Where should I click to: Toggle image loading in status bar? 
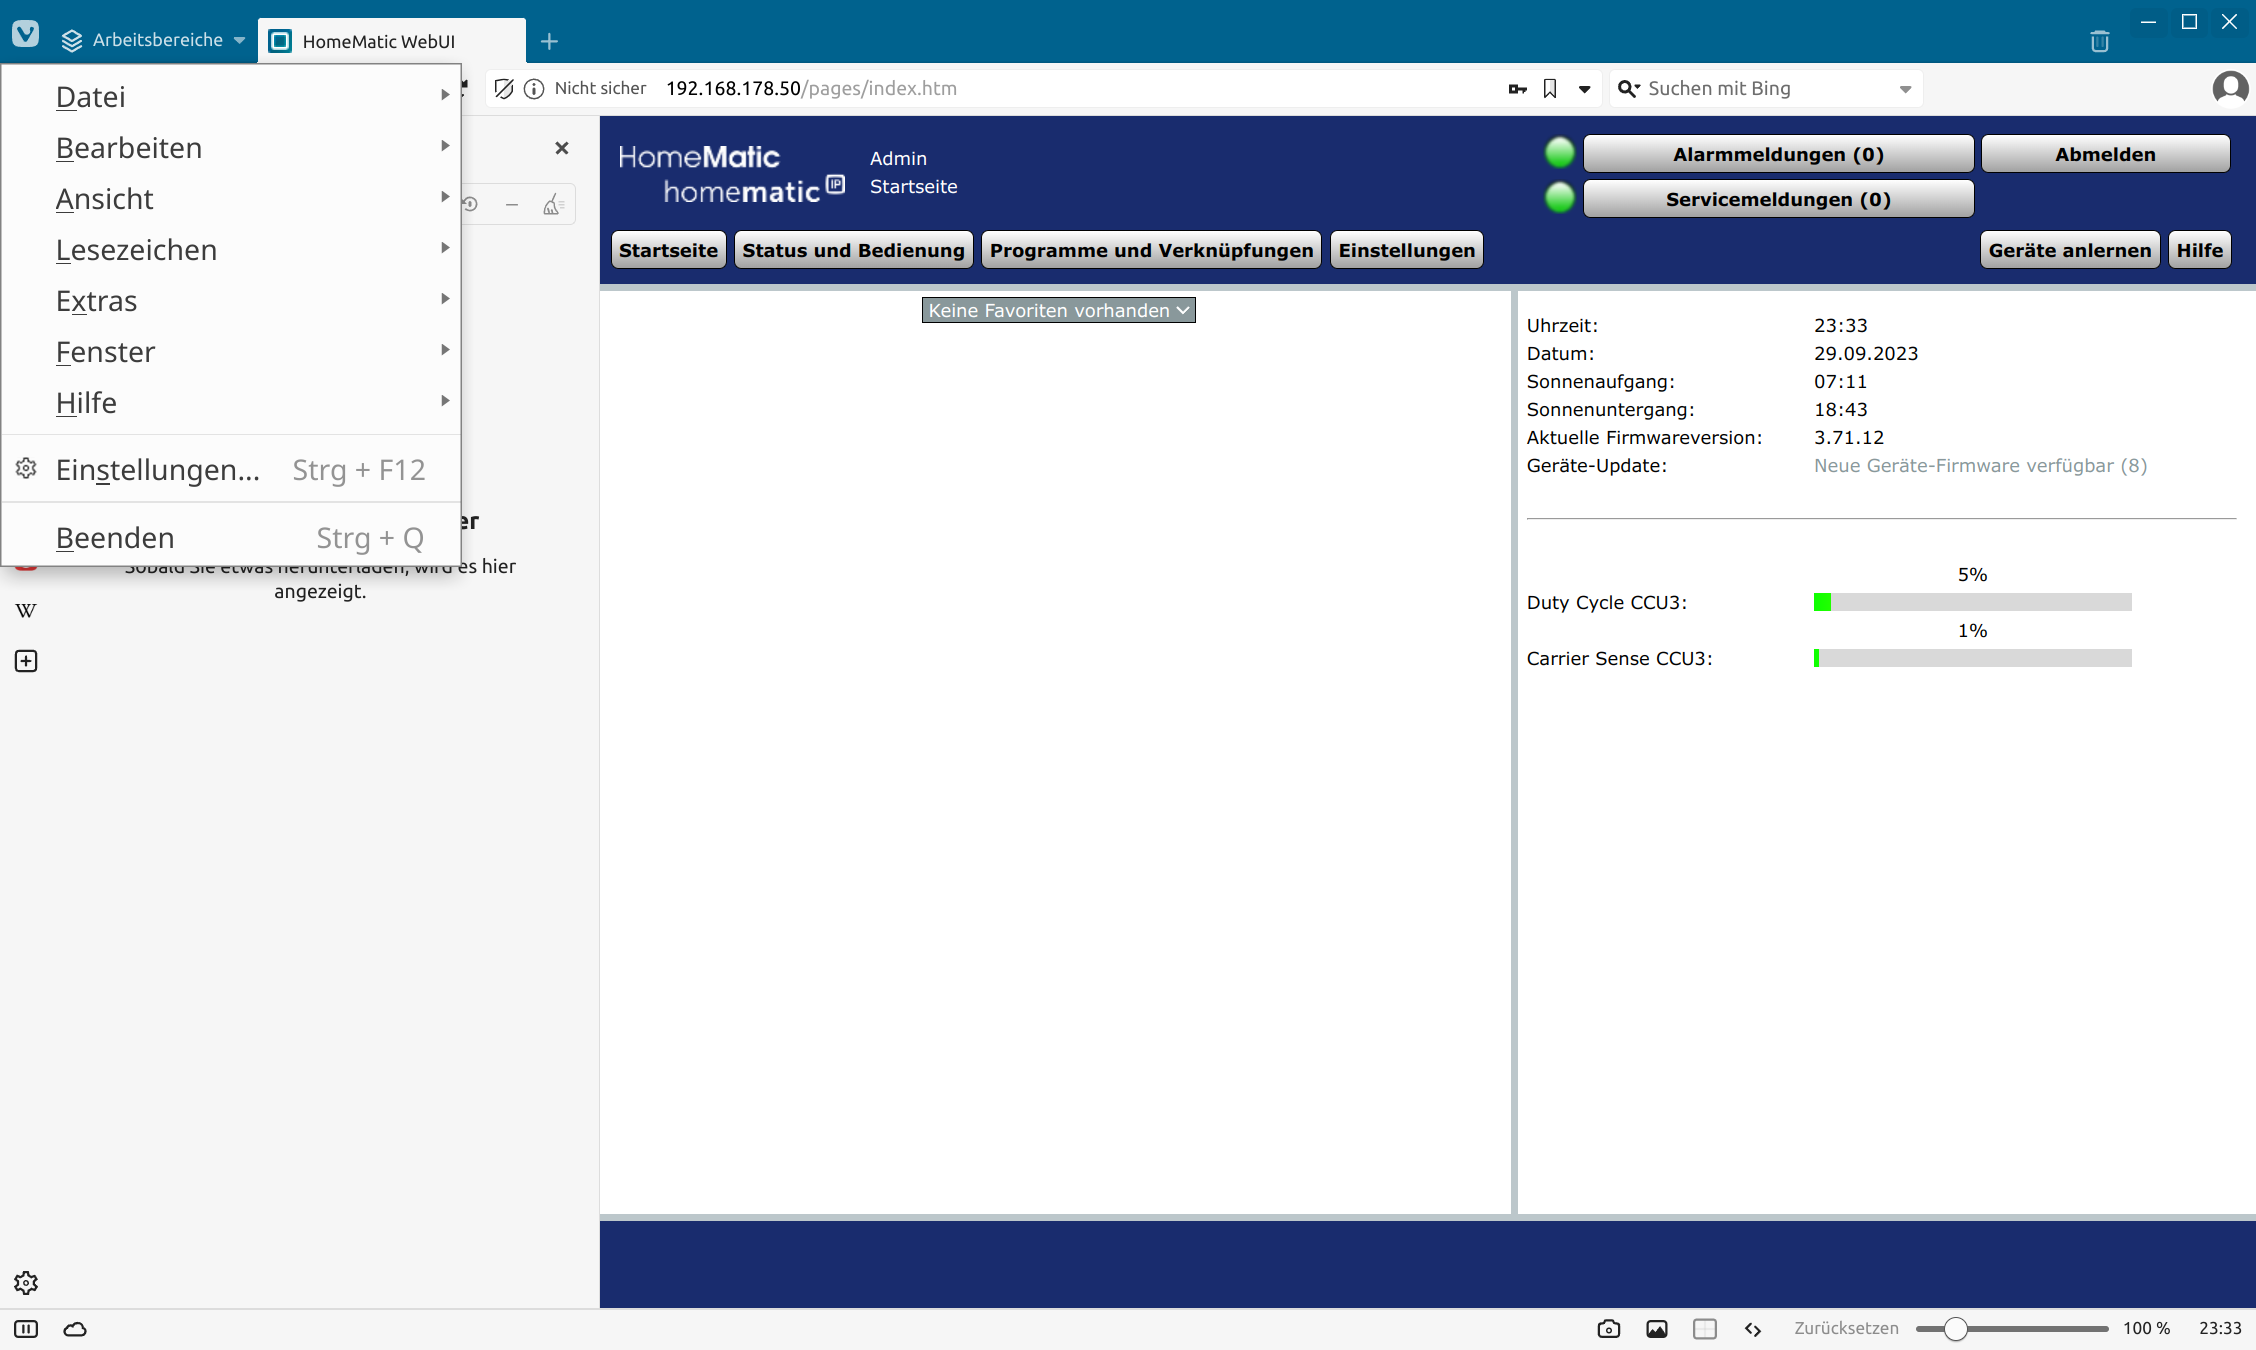coord(1656,1329)
